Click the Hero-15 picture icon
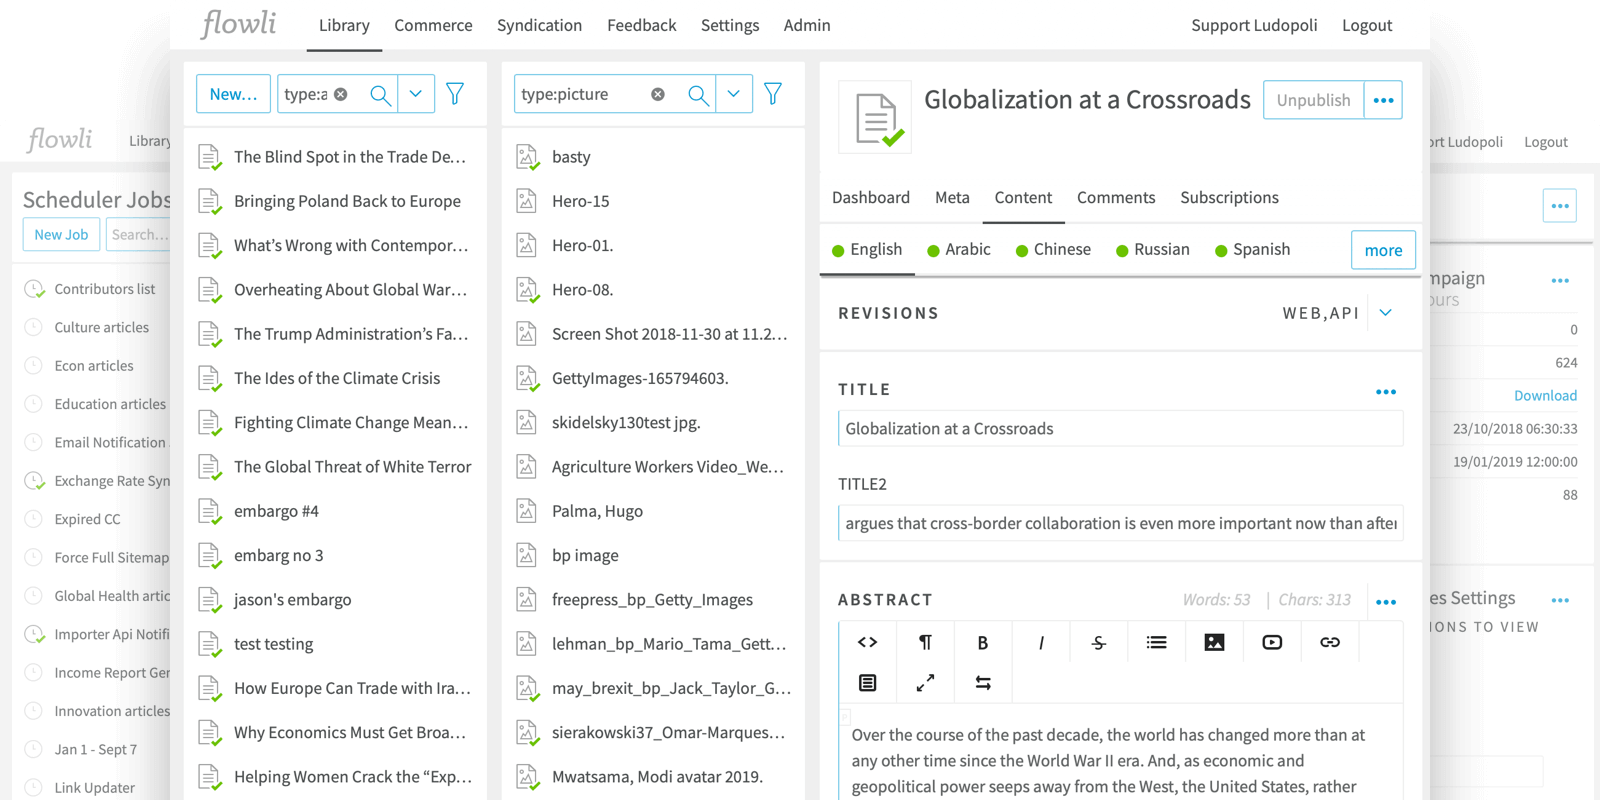The height and width of the screenshot is (800, 1600). point(527,201)
